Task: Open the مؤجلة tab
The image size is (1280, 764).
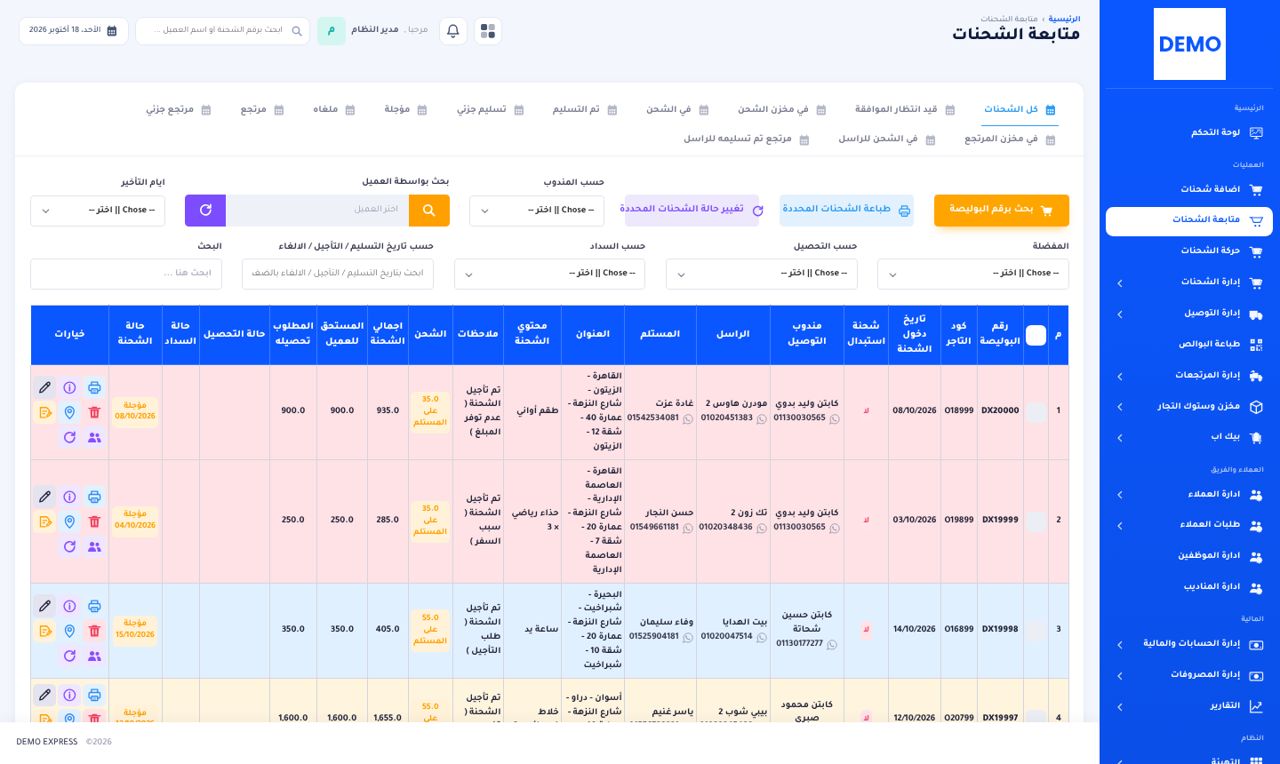Action: 406,110
